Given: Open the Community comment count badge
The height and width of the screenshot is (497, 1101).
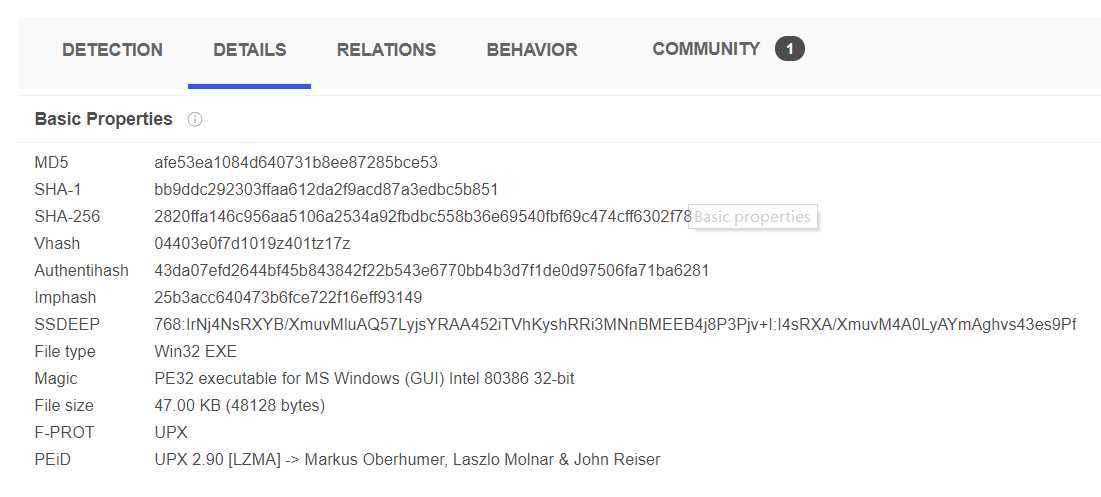Looking at the screenshot, I should pos(789,49).
